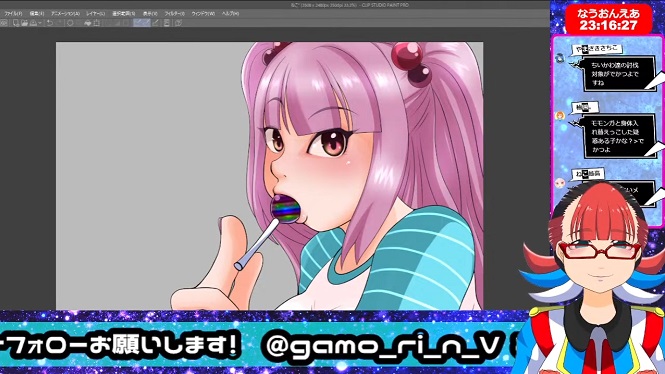Image resolution: width=665 pixels, height=374 pixels.
Task: Click the first chat user's avatar icon
Action: (560, 58)
